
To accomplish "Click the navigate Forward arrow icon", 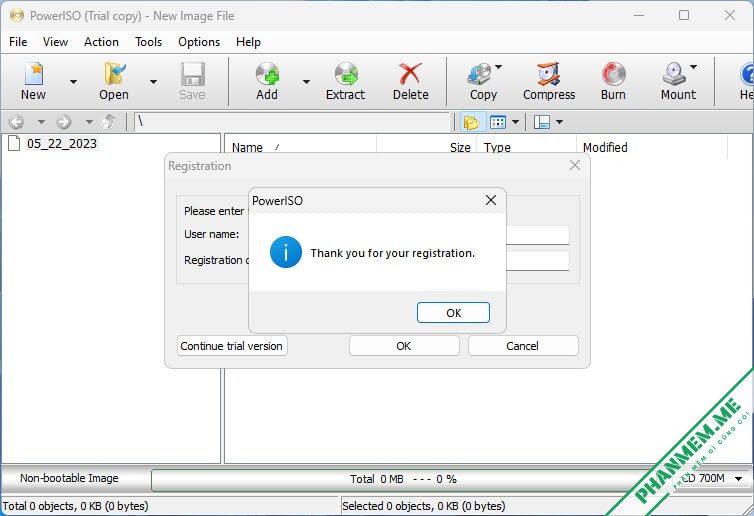I will [x=63, y=122].
